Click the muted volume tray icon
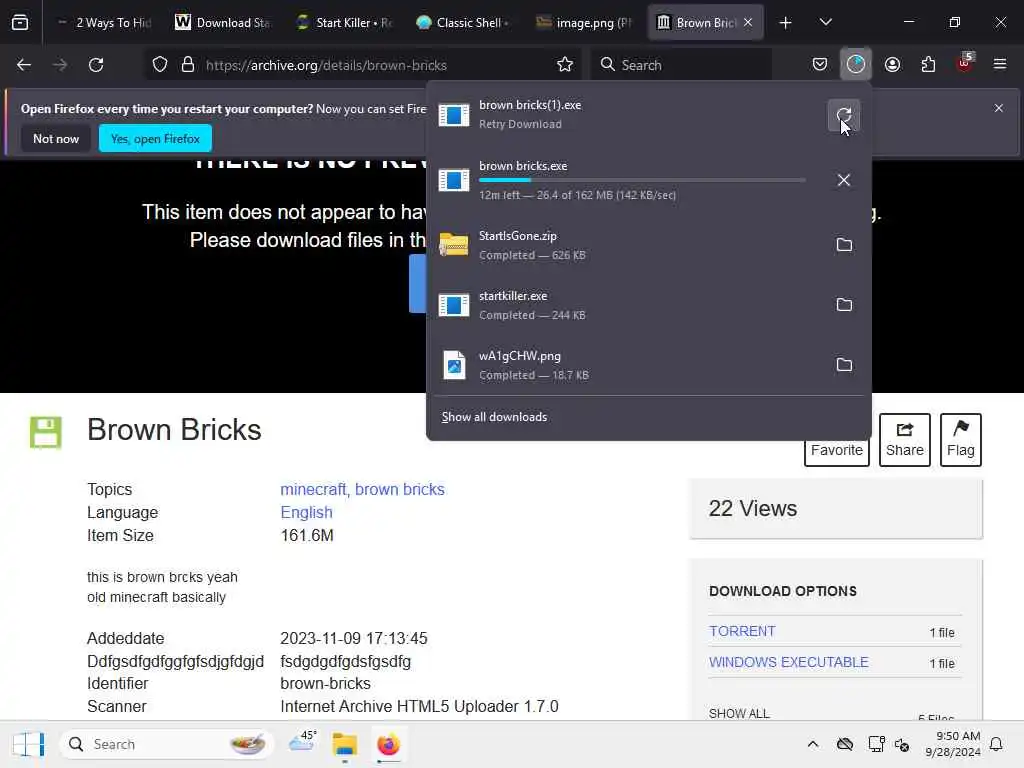This screenshot has width=1024, height=768. (903, 744)
